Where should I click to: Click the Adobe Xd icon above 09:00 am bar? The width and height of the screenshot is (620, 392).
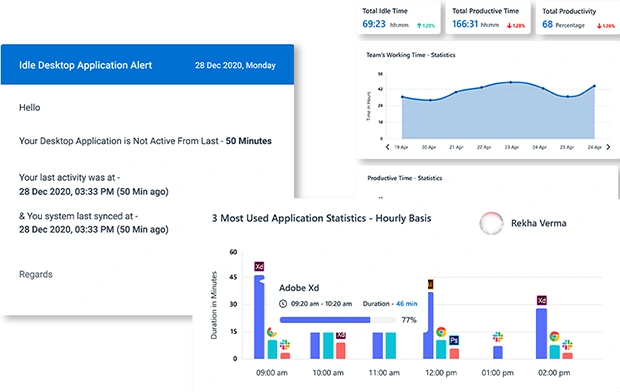[259, 266]
